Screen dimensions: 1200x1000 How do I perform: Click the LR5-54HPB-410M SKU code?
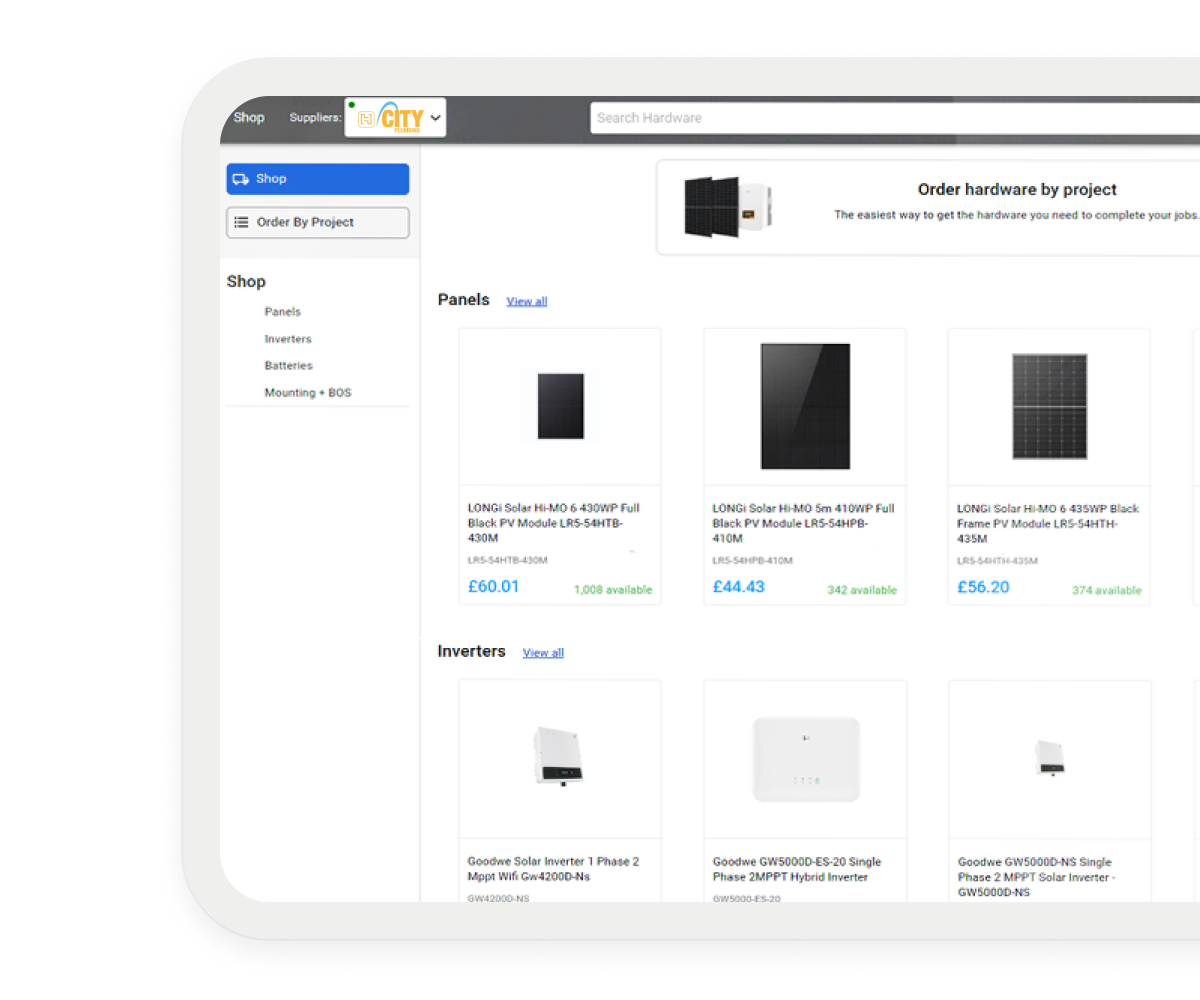pos(753,561)
